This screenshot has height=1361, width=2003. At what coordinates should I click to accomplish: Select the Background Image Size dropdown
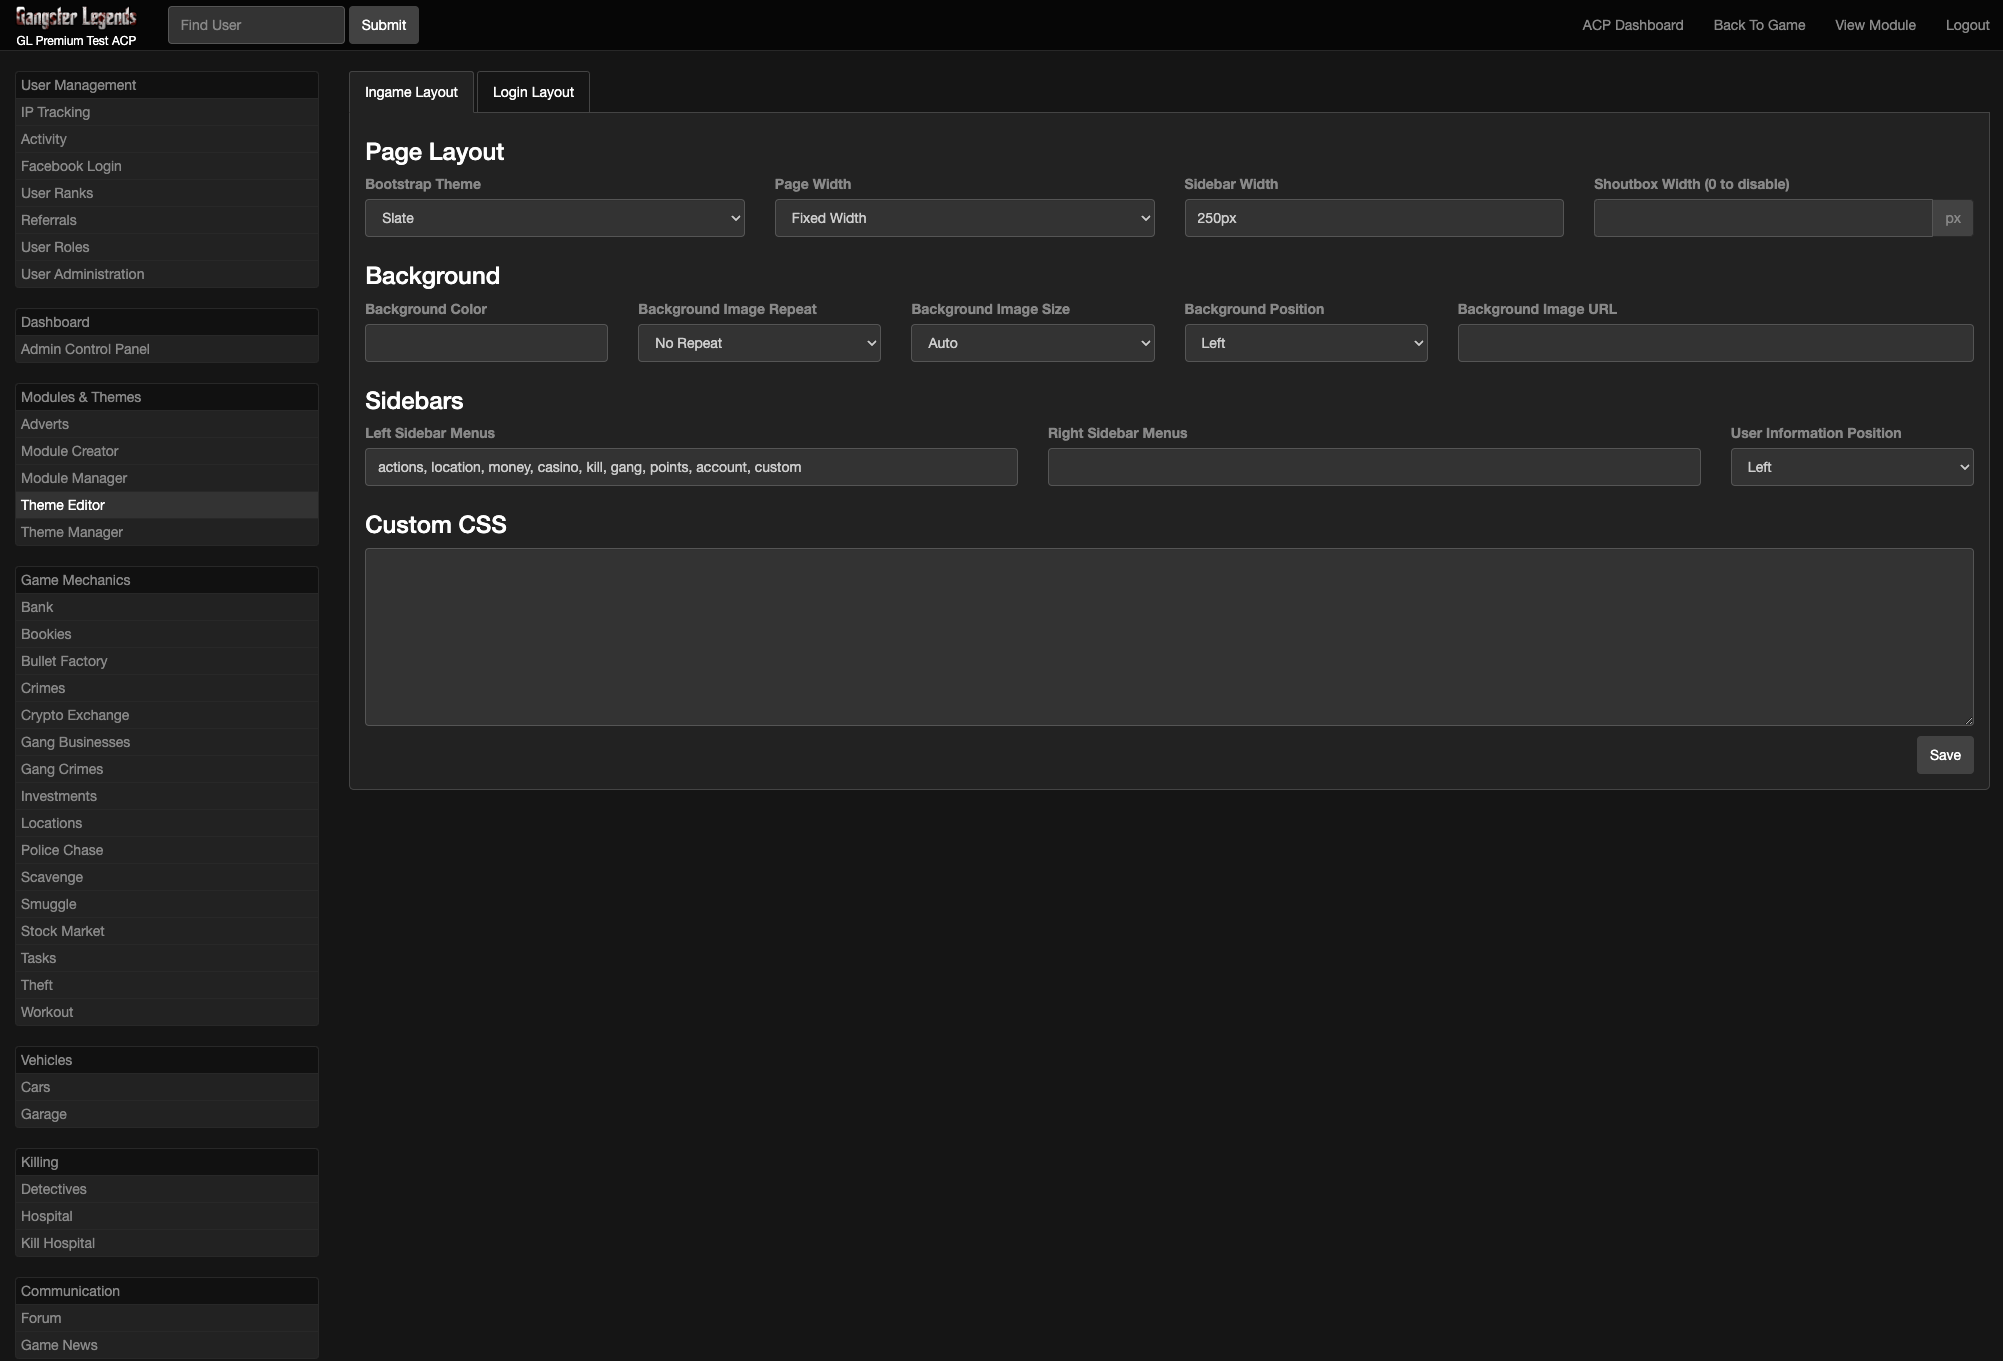1032,343
